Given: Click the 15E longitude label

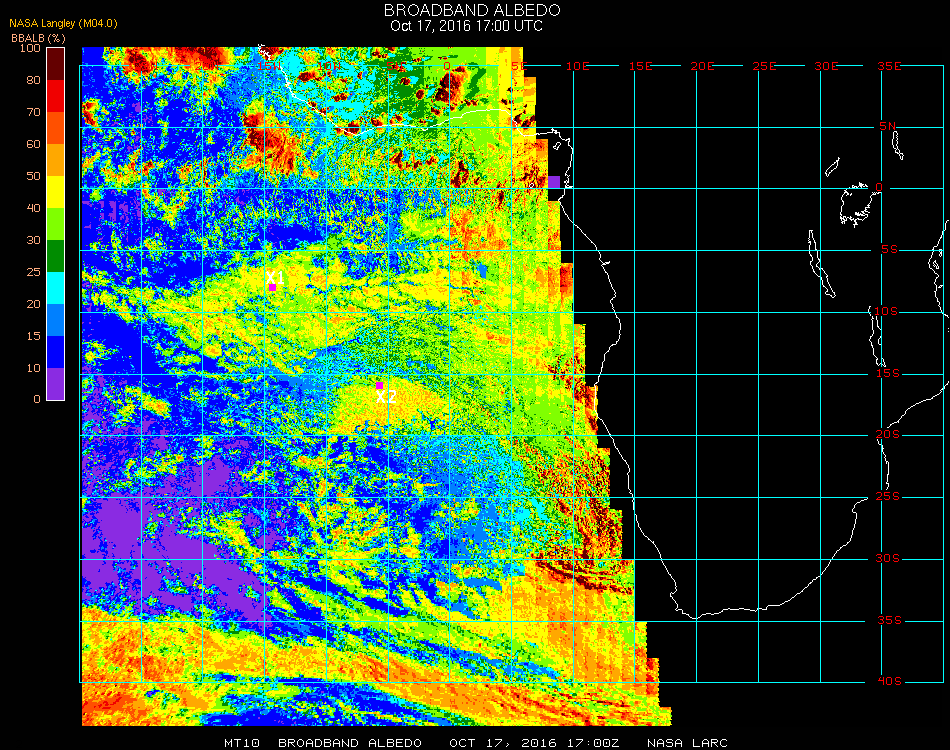Looking at the screenshot, I should (640, 66).
